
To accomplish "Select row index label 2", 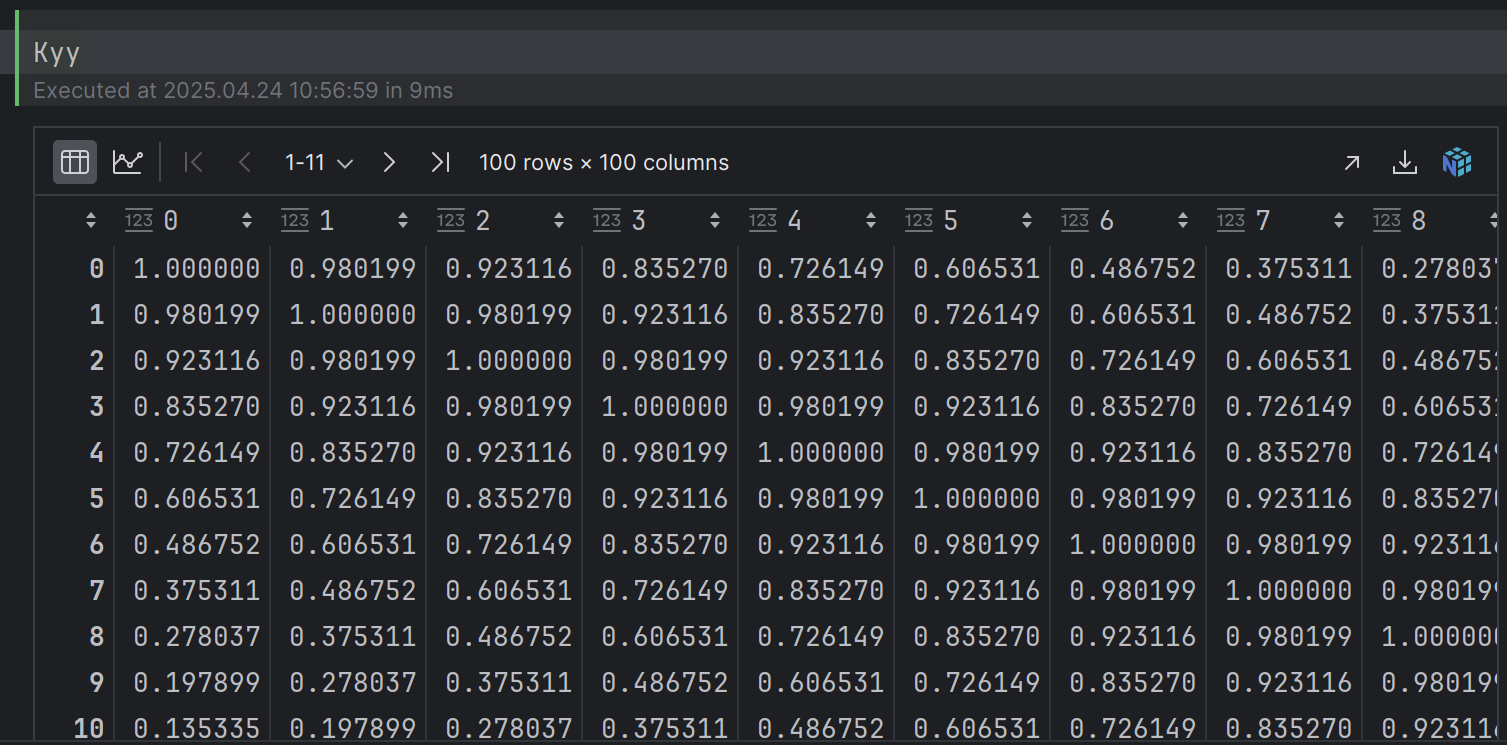I will pyautogui.click(x=96, y=360).
